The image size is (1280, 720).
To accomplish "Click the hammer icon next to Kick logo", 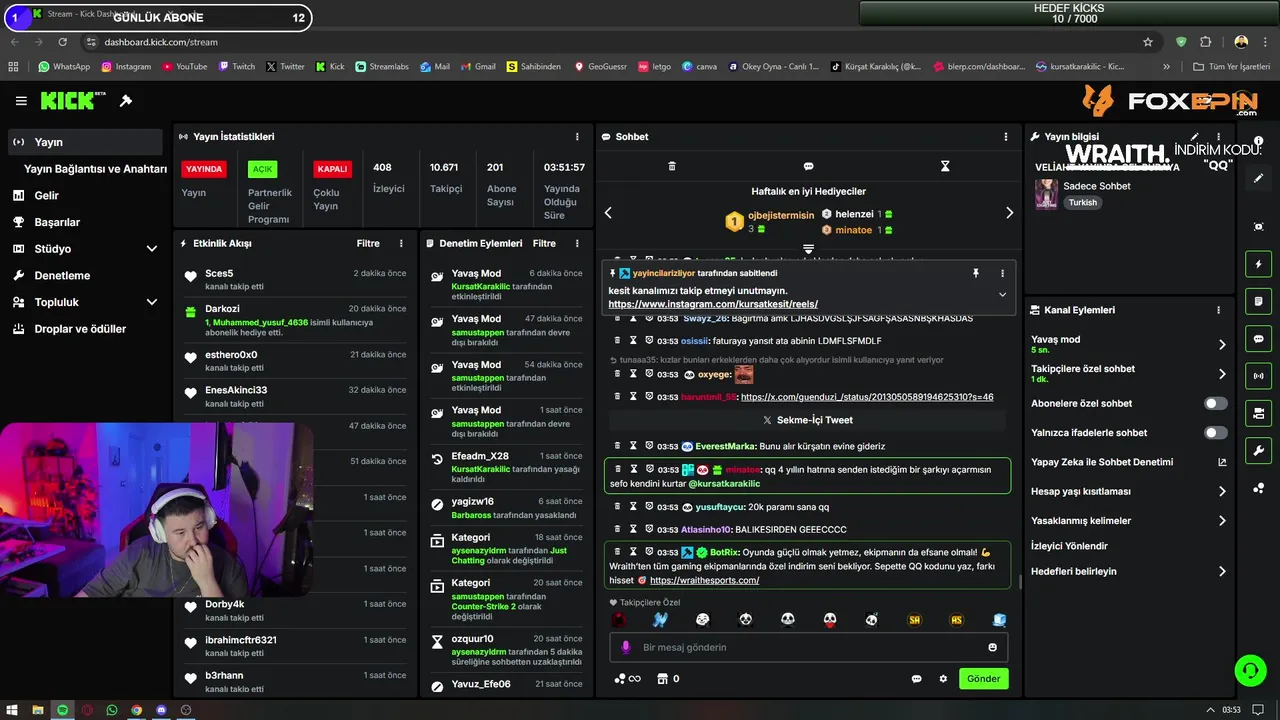I will (126, 101).
